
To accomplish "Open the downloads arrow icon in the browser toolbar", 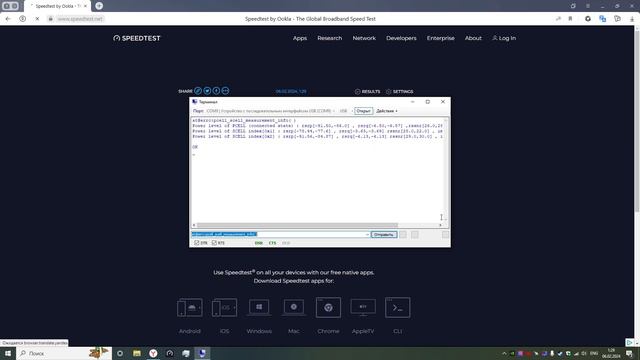I will [632, 19].
